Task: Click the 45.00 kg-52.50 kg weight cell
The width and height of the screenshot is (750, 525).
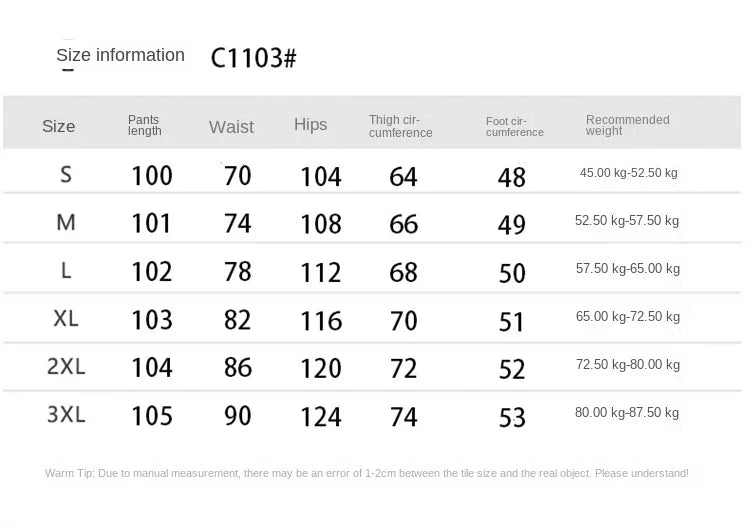Action: (629, 173)
